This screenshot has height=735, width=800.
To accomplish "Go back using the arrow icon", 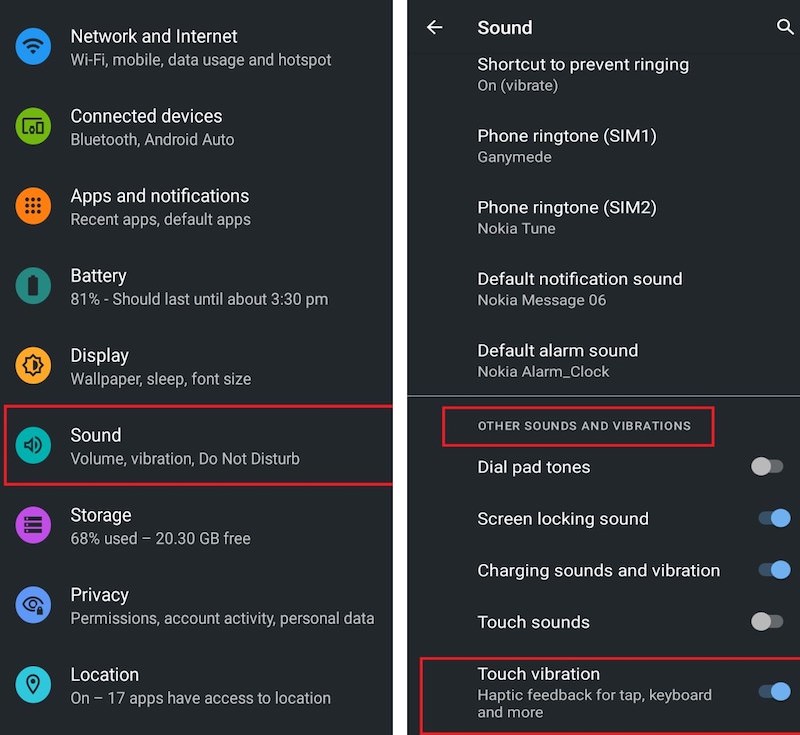I will [435, 27].
